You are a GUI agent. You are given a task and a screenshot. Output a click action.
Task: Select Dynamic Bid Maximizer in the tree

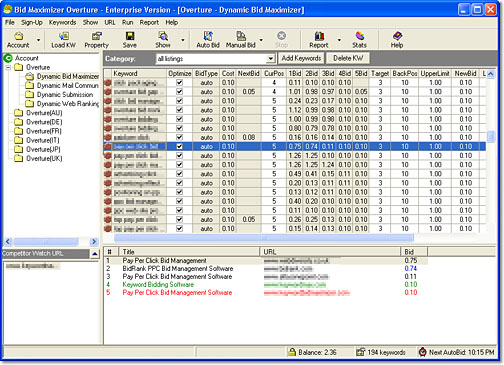tap(68, 76)
